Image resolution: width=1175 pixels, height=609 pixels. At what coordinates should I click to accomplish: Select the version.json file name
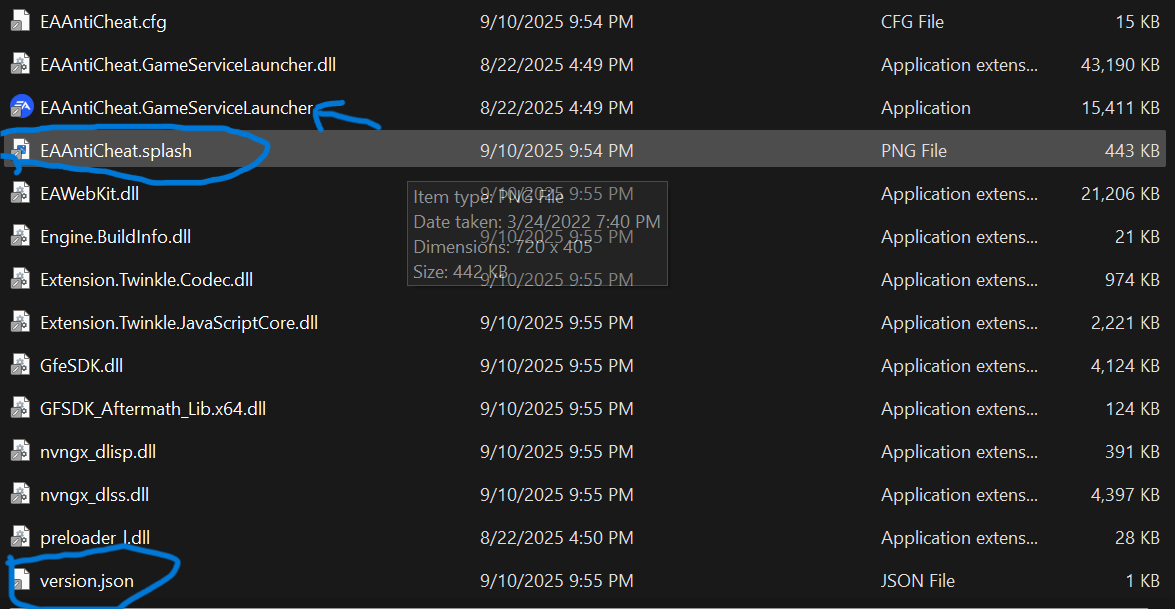(x=87, y=580)
